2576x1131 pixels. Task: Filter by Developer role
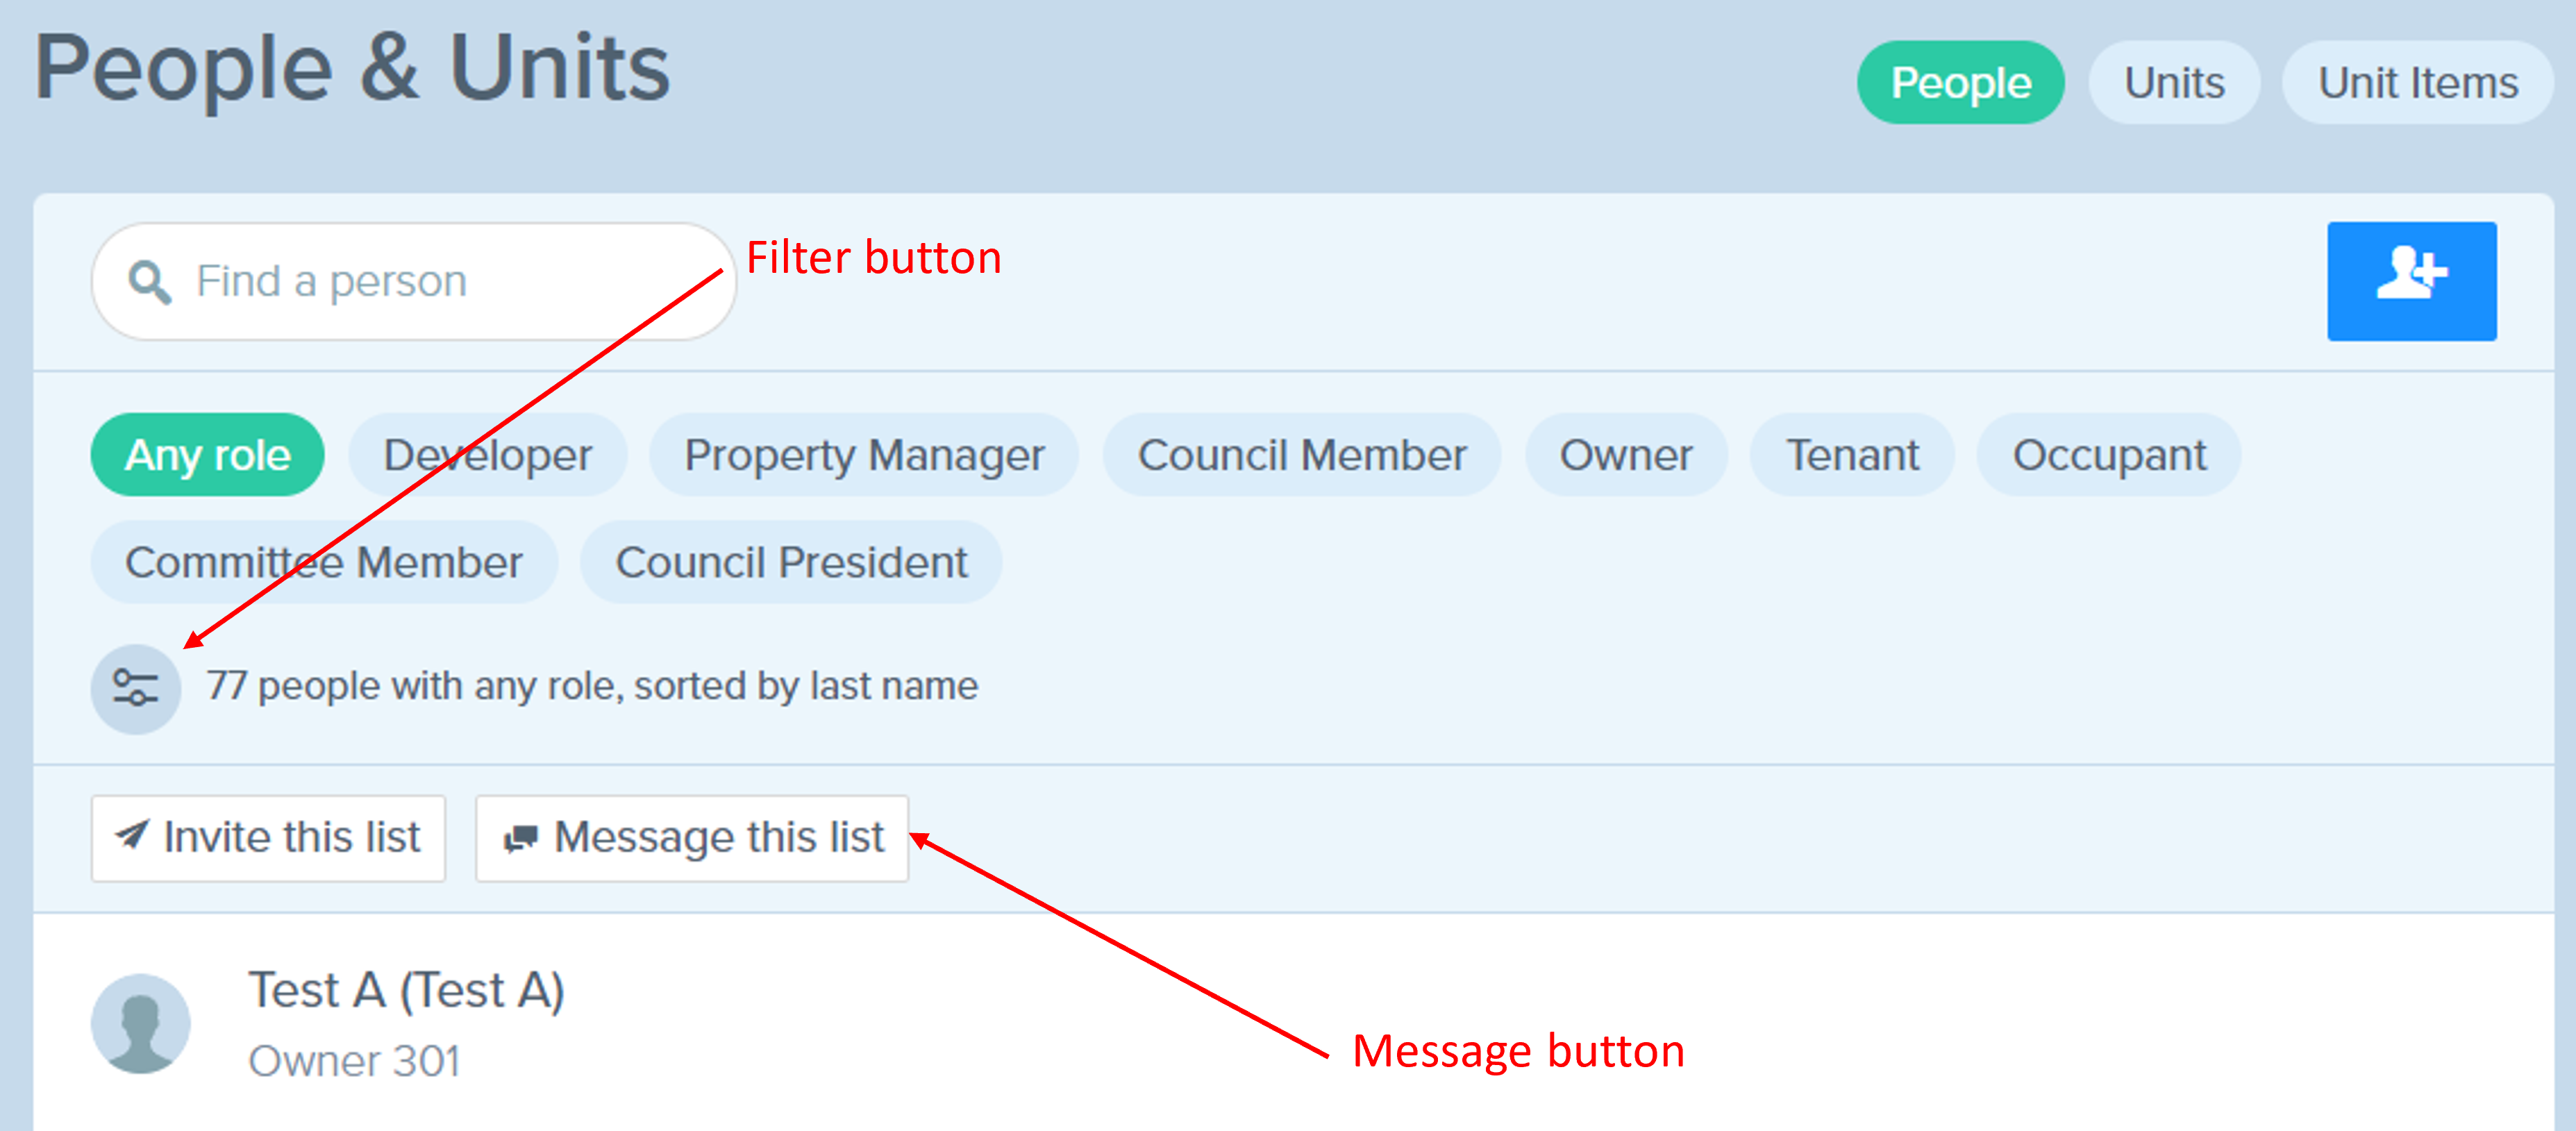[x=488, y=455]
